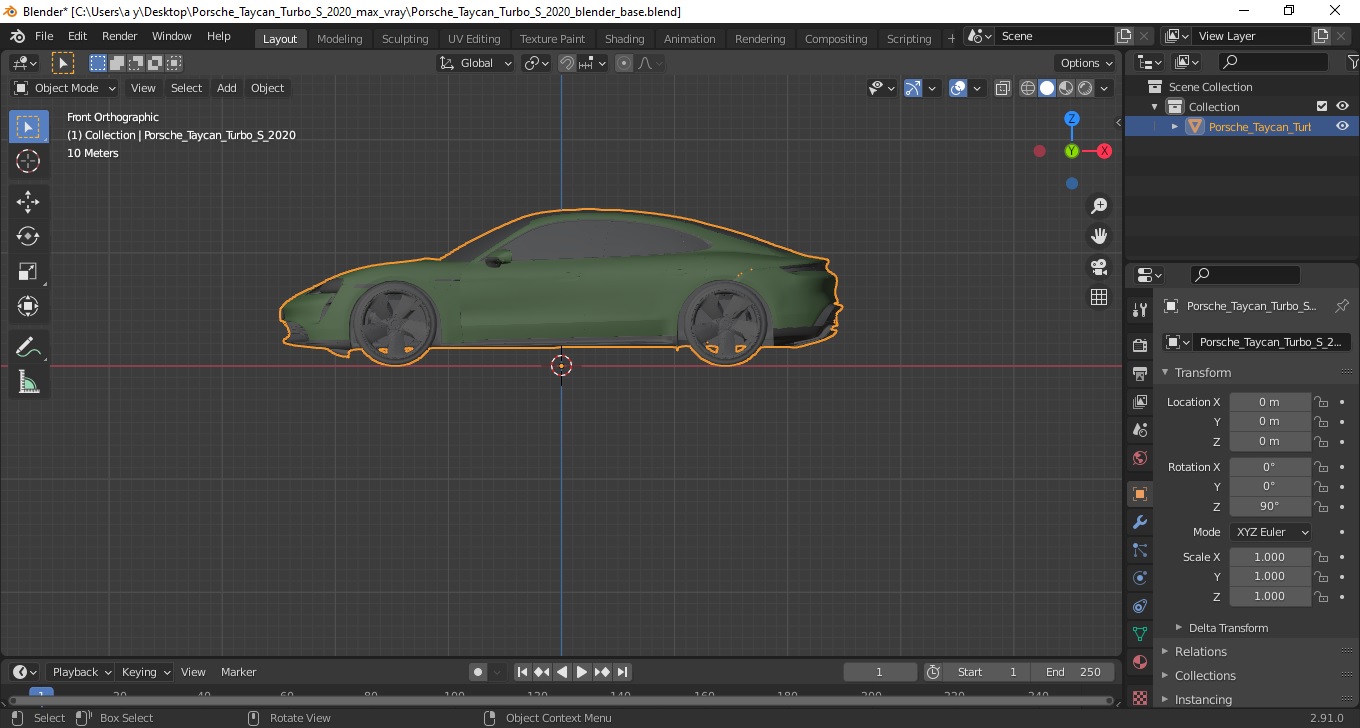The width and height of the screenshot is (1360, 728).
Task: Click the Zoom magnifier viewport icon
Action: [1099, 206]
